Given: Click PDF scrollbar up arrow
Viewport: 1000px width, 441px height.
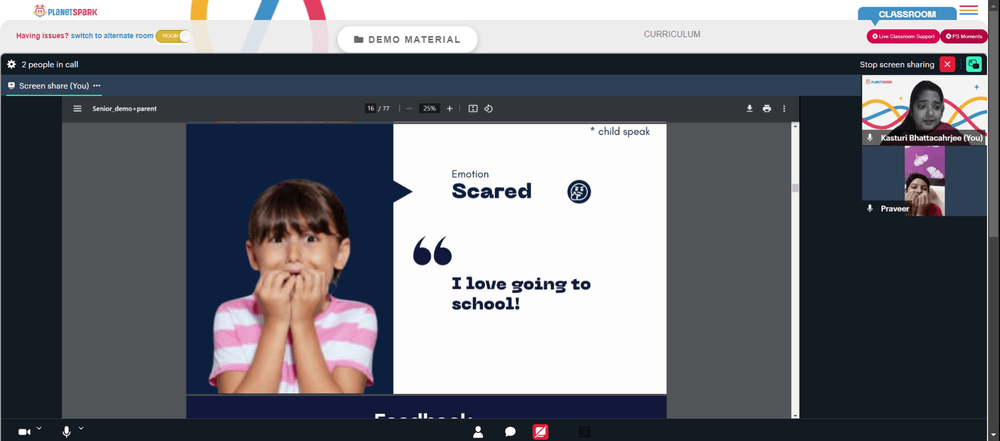Looking at the screenshot, I should coord(795,126).
